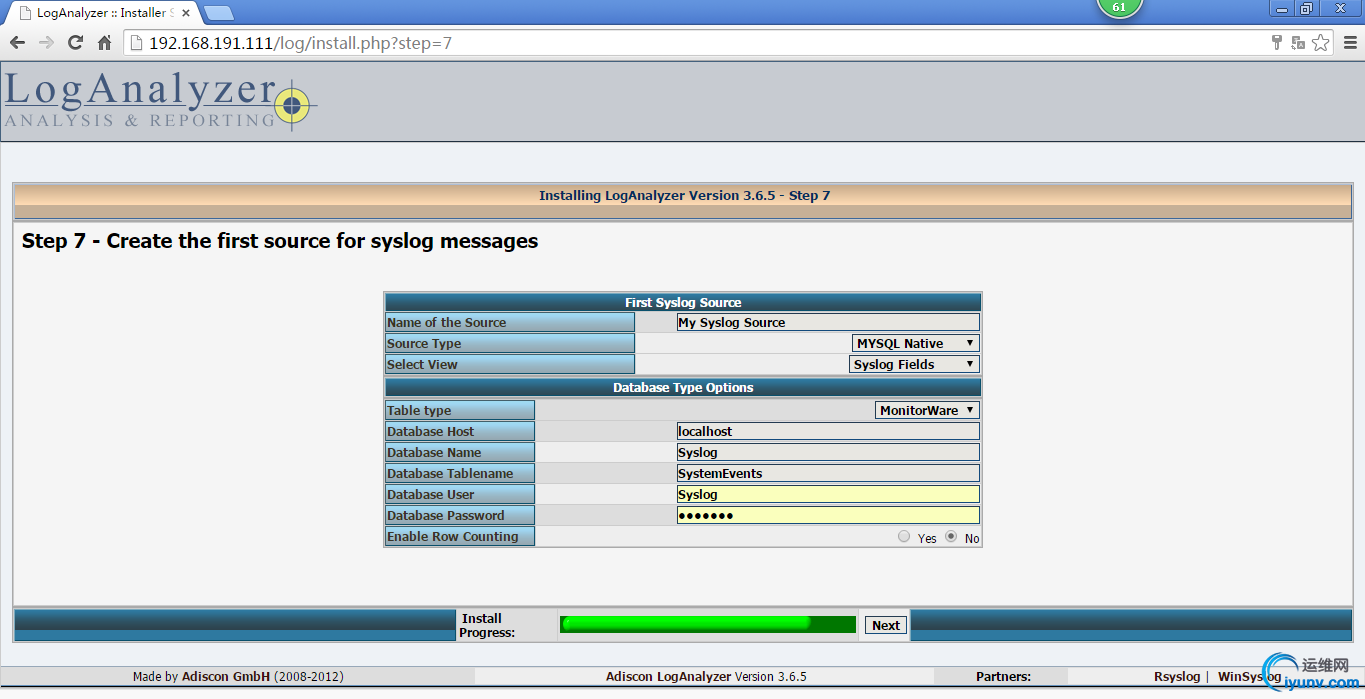The height and width of the screenshot is (699, 1365).
Task: Restore down the browser window
Action: tap(1306, 8)
